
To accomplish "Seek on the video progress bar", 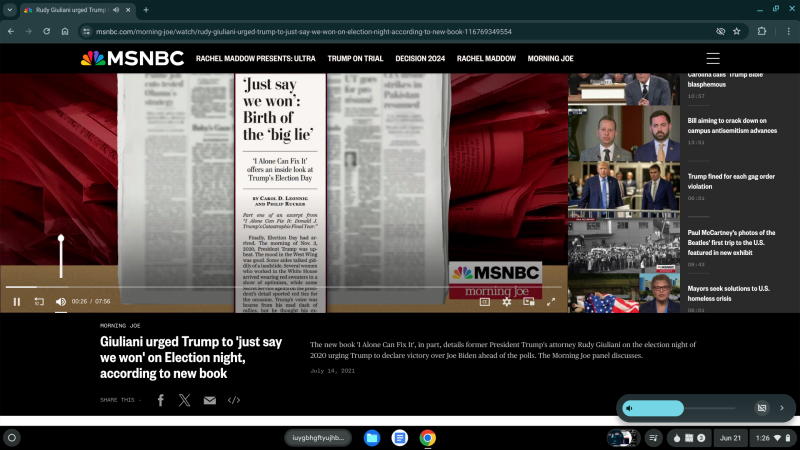I will [x=283, y=287].
